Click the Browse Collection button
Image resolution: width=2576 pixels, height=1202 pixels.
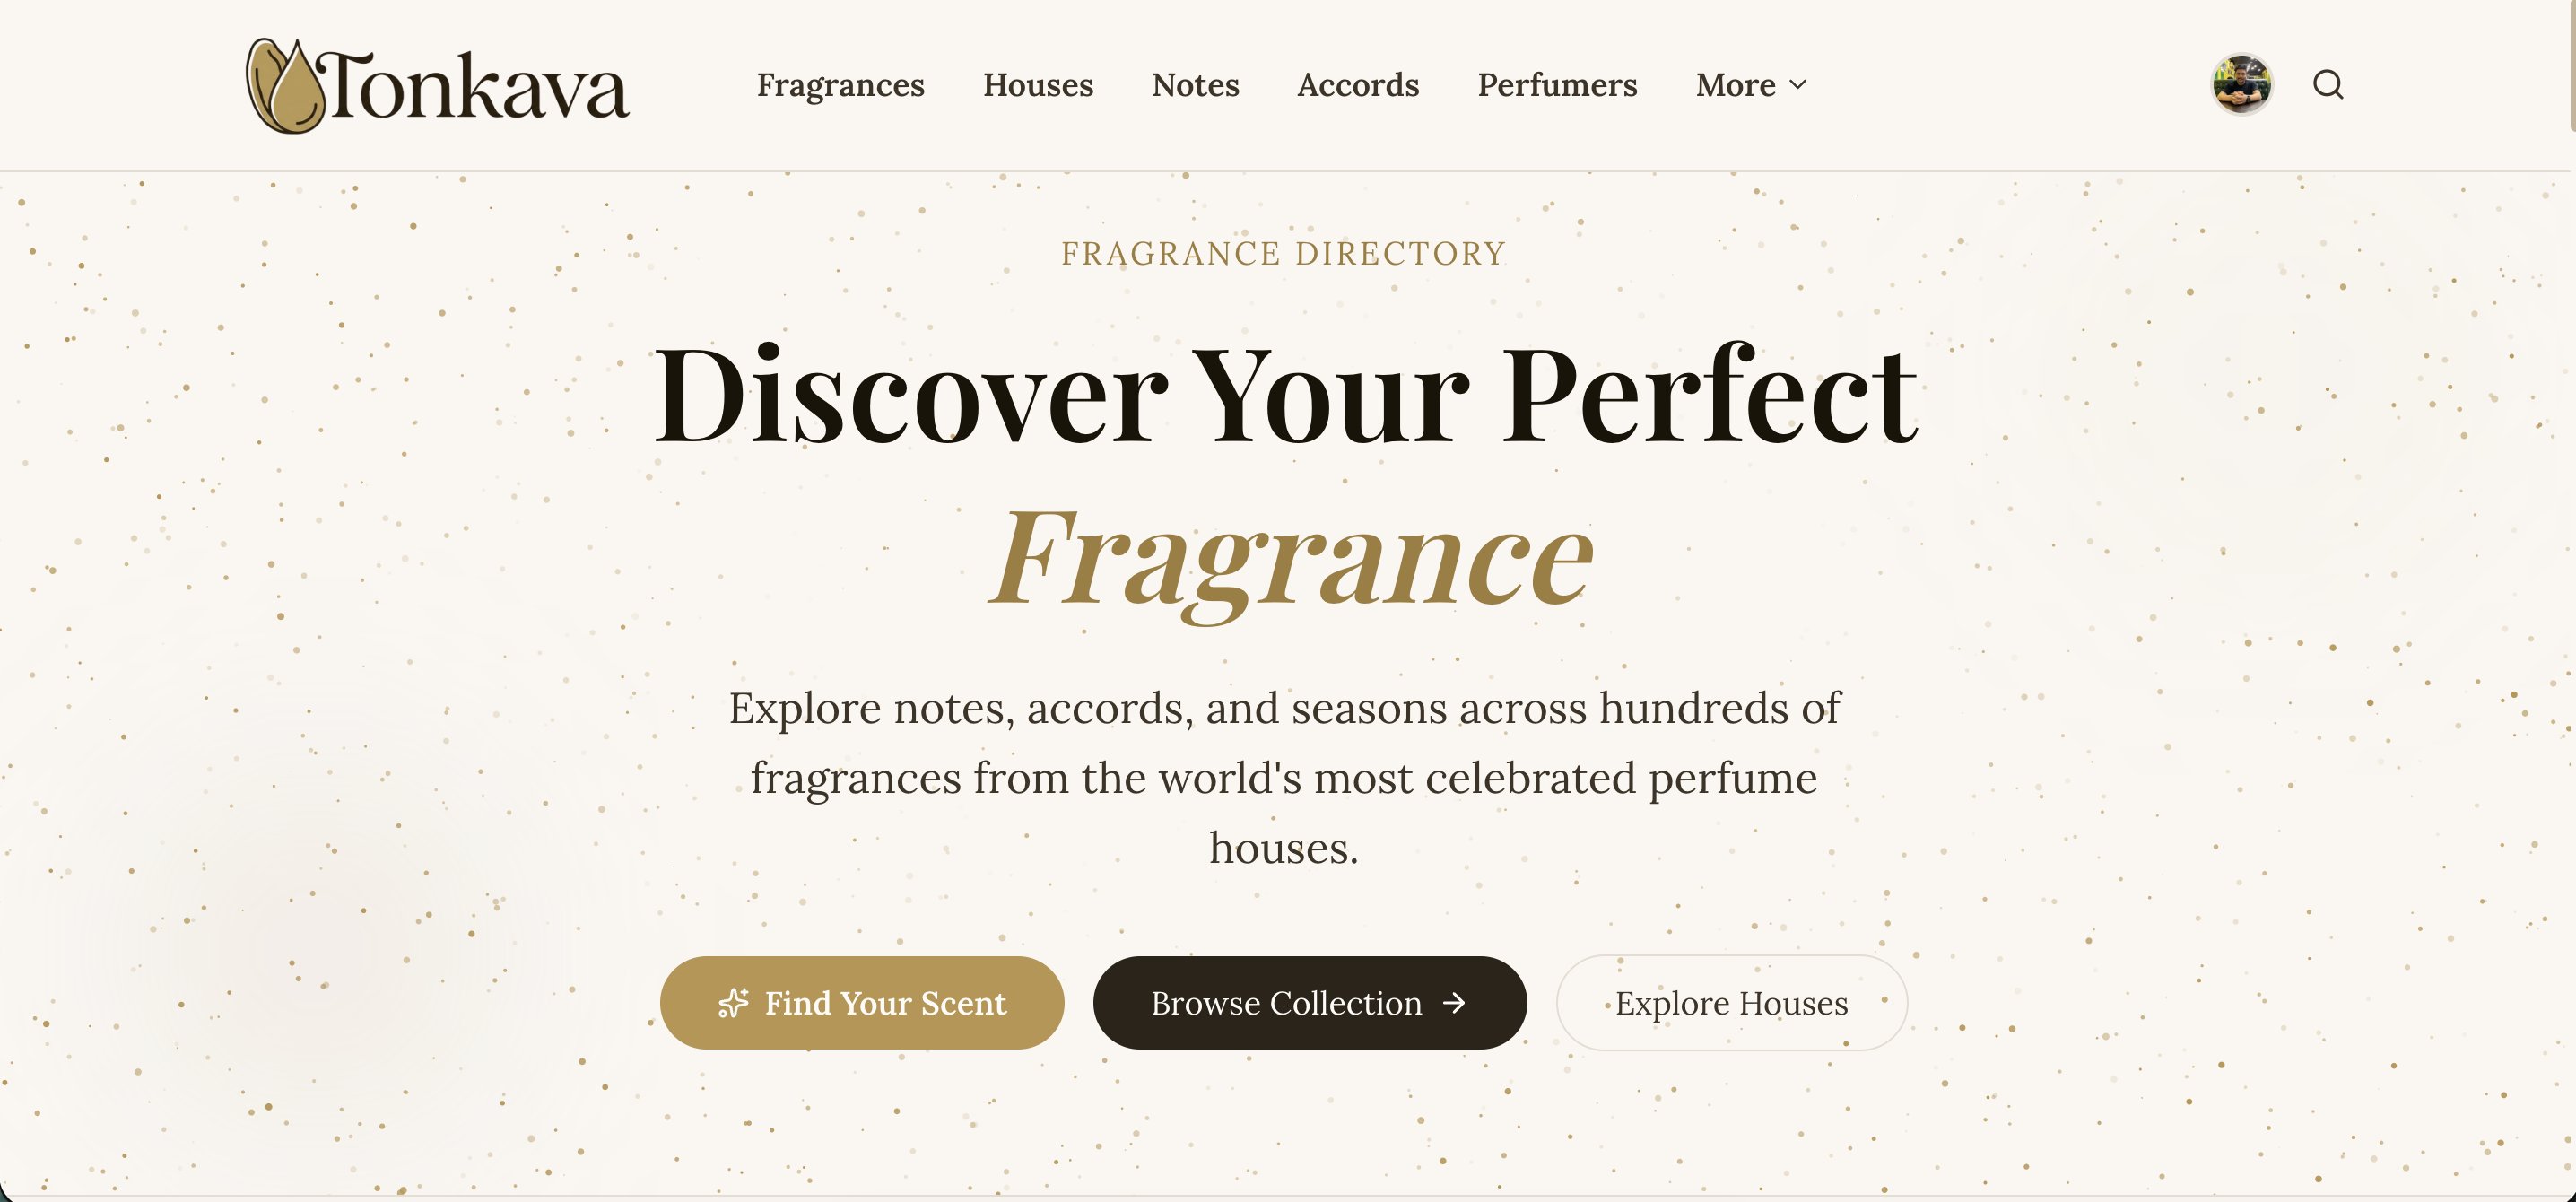(1310, 1003)
